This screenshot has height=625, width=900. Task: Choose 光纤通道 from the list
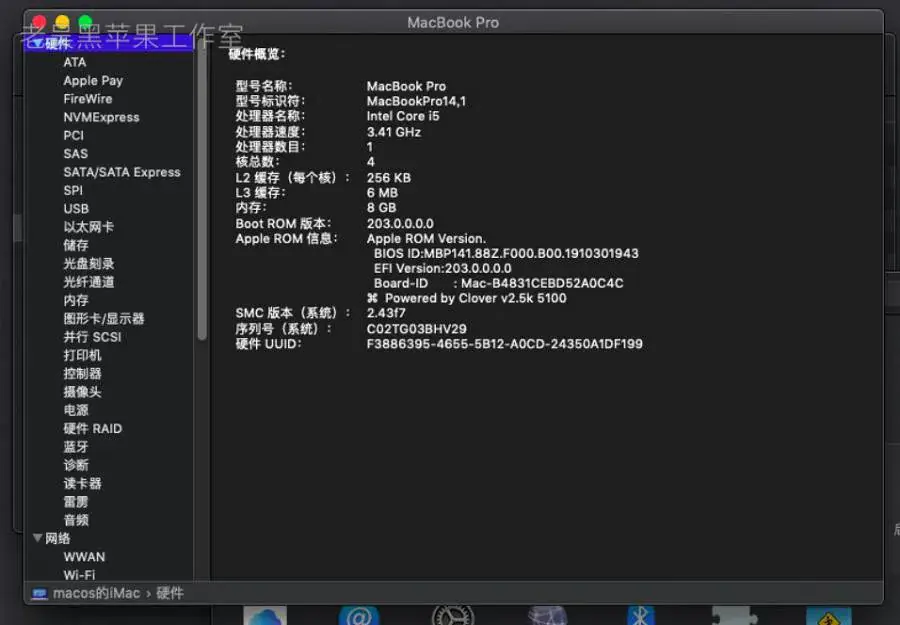tap(88, 282)
